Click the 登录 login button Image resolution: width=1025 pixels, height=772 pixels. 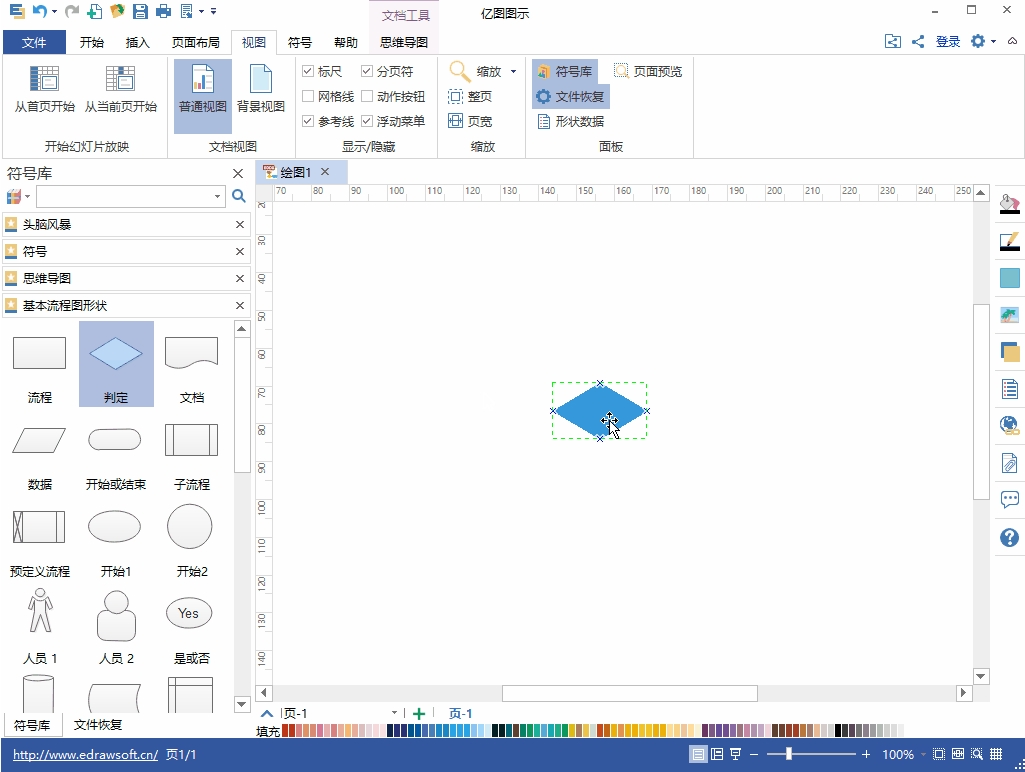click(x=947, y=42)
